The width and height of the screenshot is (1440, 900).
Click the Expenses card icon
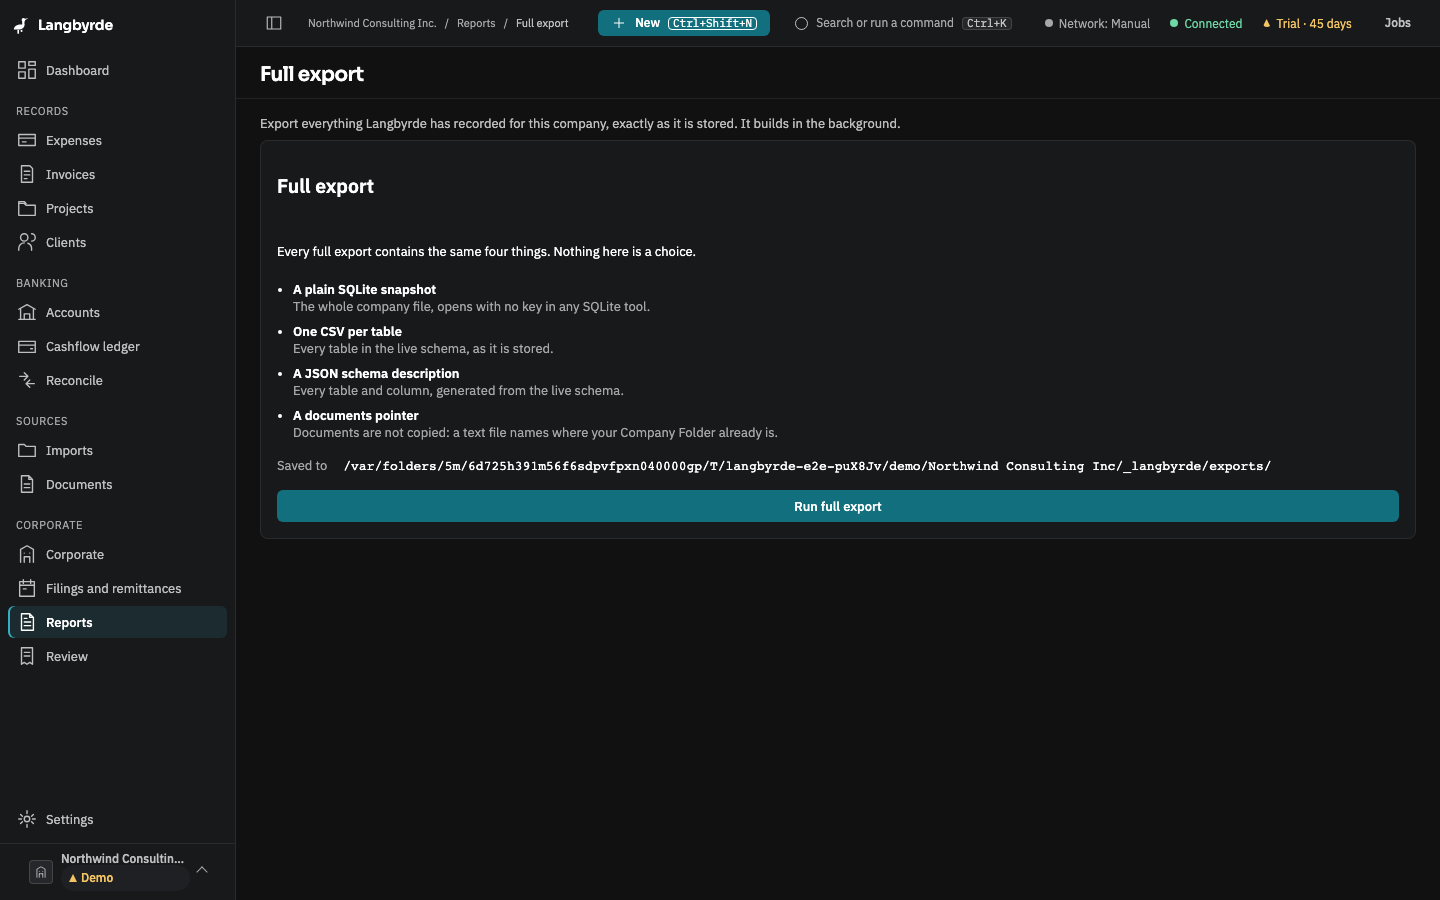coord(27,140)
